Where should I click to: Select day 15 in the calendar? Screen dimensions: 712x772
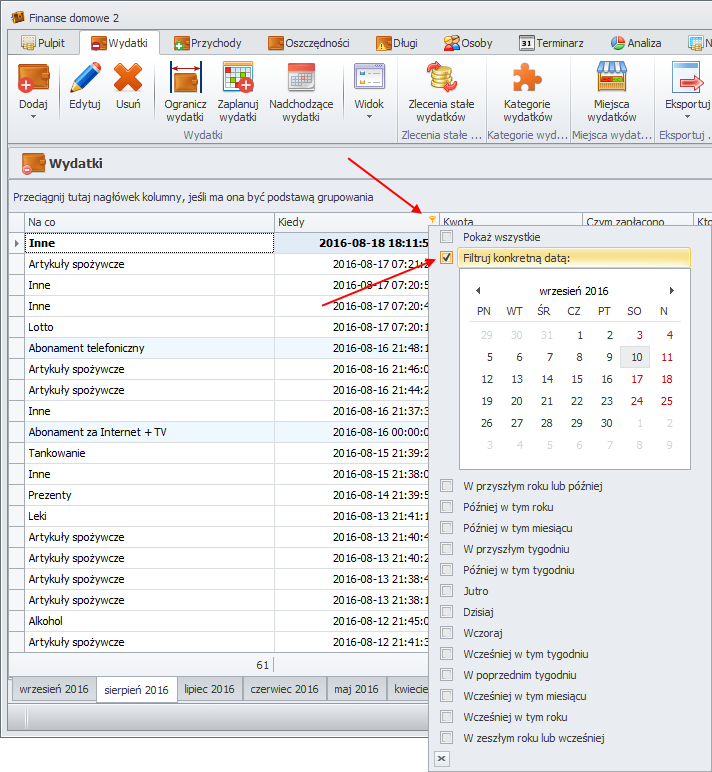(576, 379)
